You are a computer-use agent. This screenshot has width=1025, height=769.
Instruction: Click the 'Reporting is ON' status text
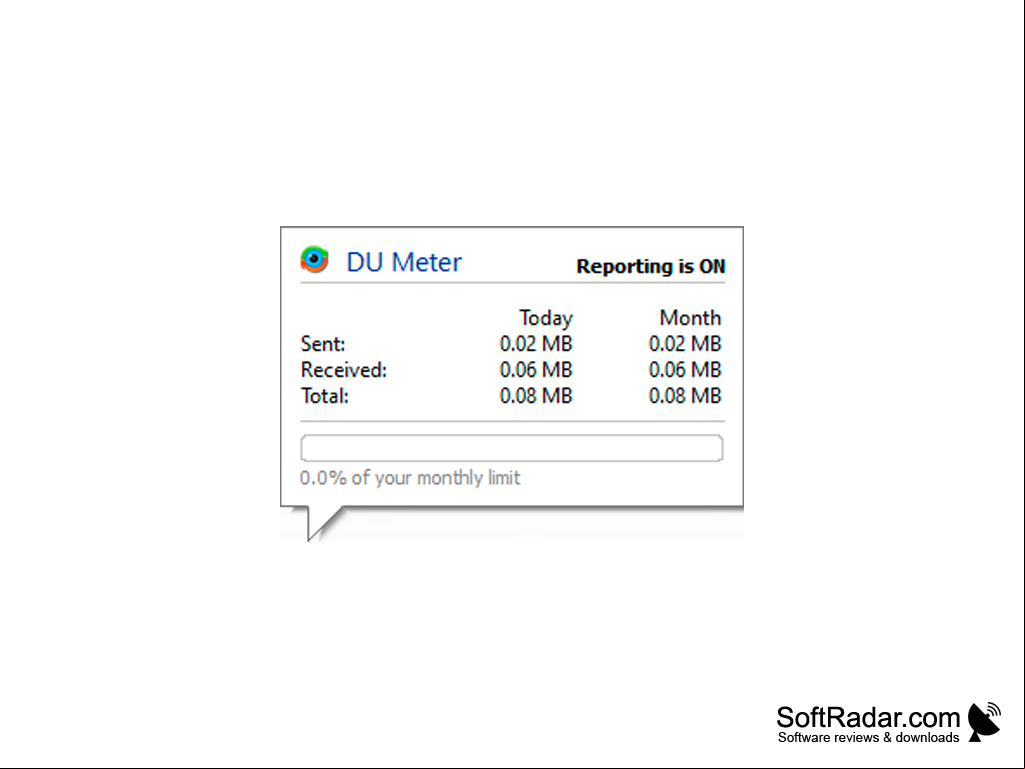click(650, 266)
